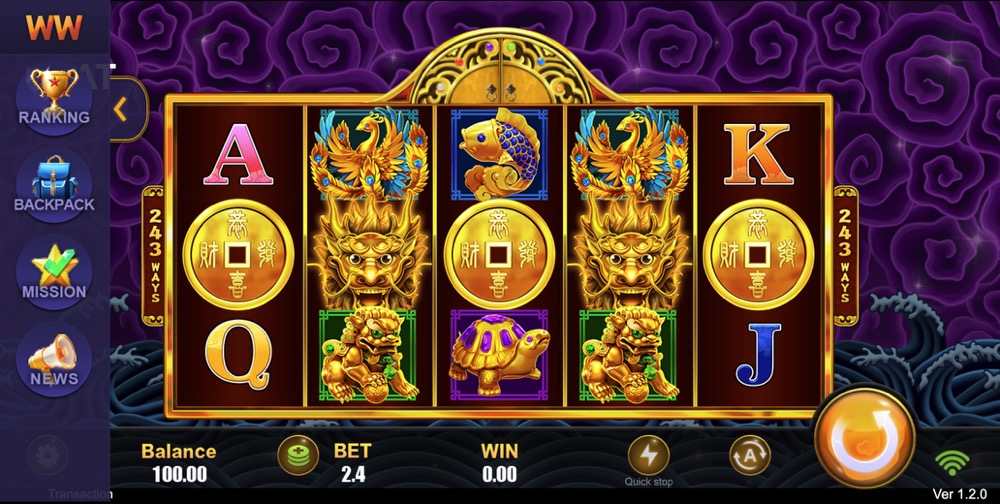The height and width of the screenshot is (504, 1000).
Task: Click the green bet chips icon
Action: click(x=298, y=455)
